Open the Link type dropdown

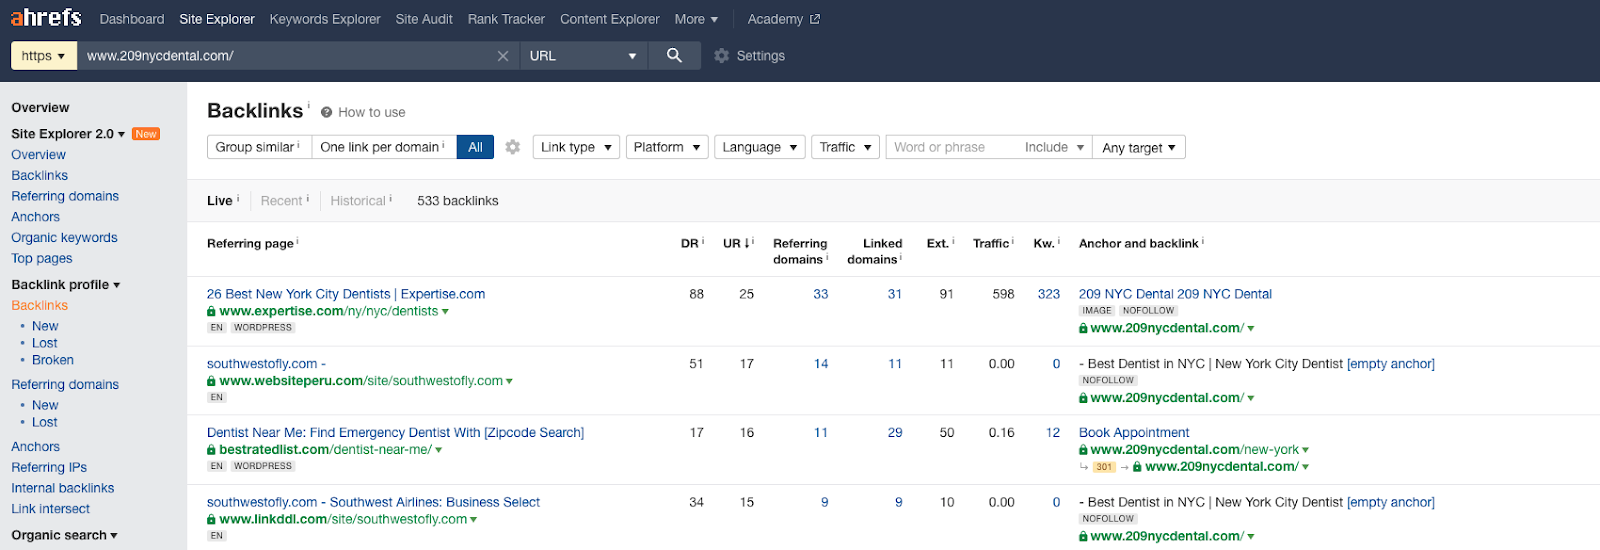tap(576, 147)
